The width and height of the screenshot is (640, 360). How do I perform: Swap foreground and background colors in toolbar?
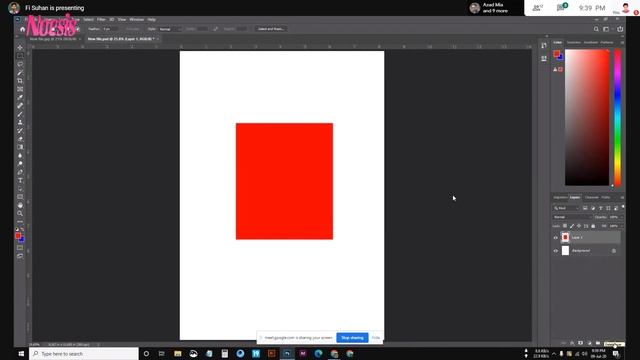pyautogui.click(x=22, y=229)
